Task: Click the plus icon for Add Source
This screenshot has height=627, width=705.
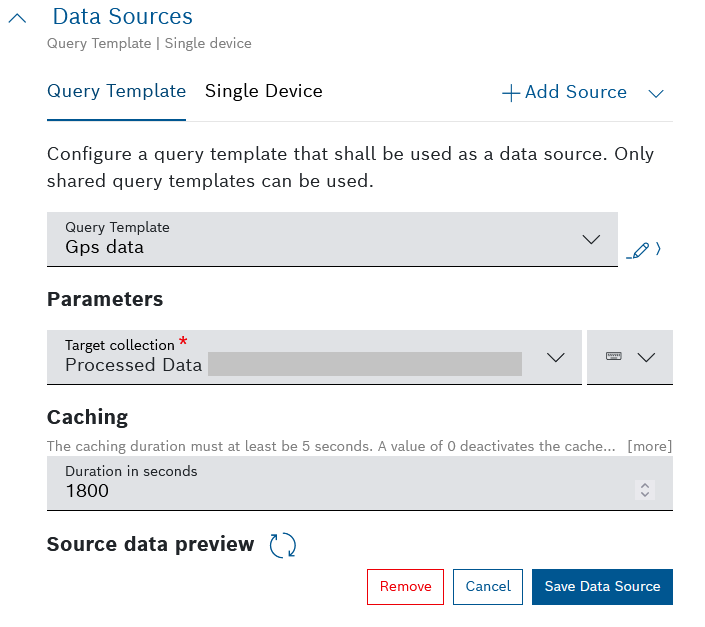Action: tap(511, 93)
